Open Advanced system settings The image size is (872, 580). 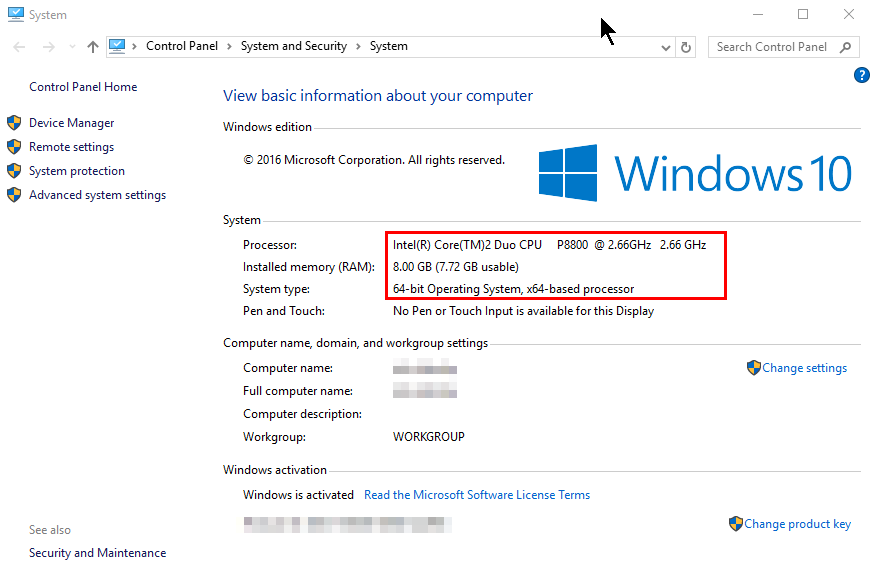click(97, 195)
